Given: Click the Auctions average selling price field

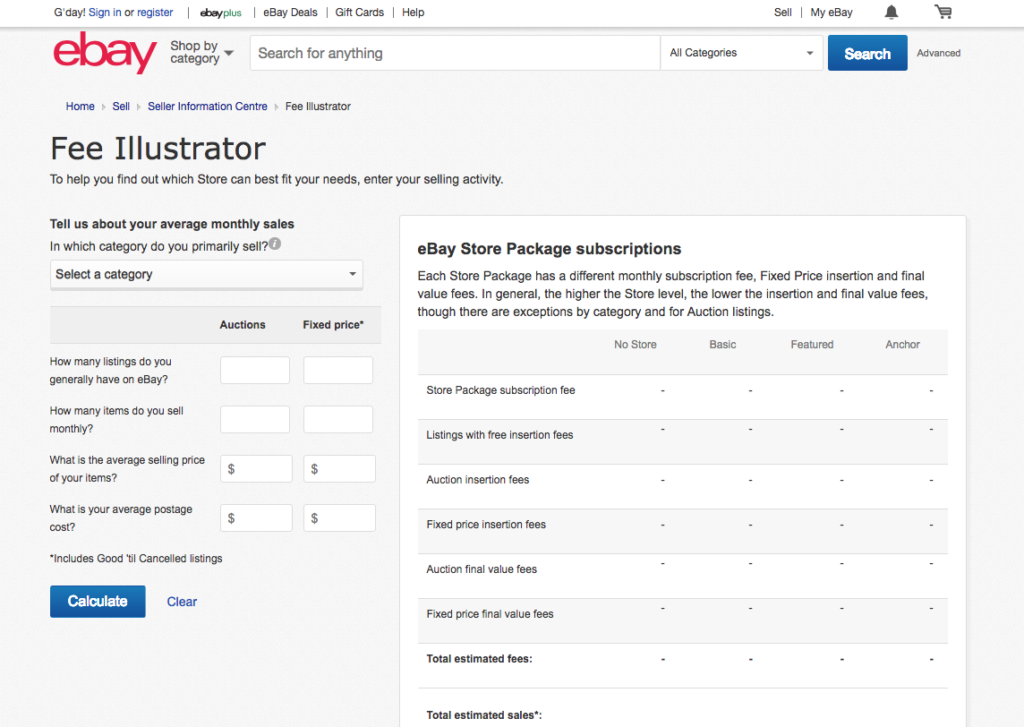Looking at the screenshot, I should (256, 469).
